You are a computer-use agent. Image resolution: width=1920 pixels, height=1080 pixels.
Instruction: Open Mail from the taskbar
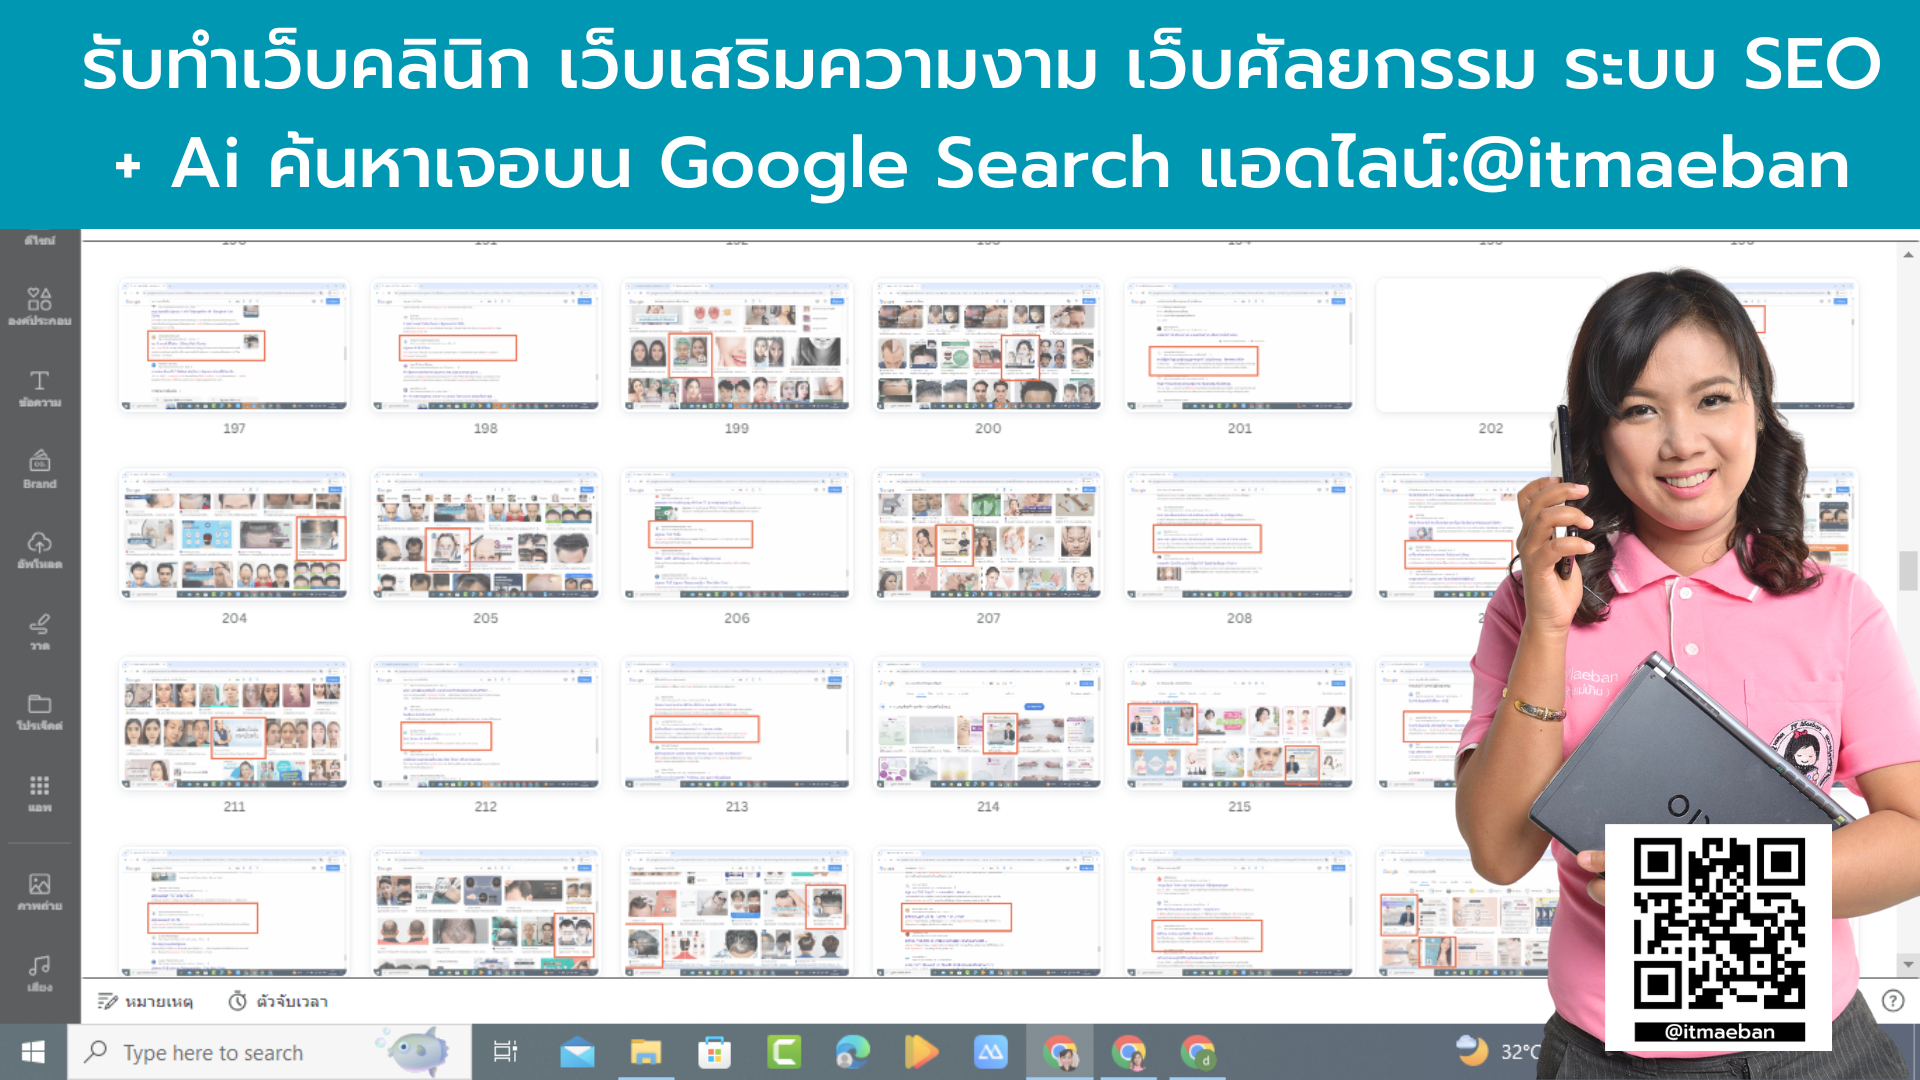[x=580, y=1052]
